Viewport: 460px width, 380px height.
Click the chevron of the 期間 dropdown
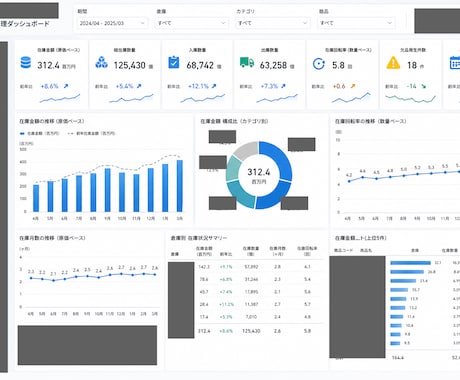[142, 23]
